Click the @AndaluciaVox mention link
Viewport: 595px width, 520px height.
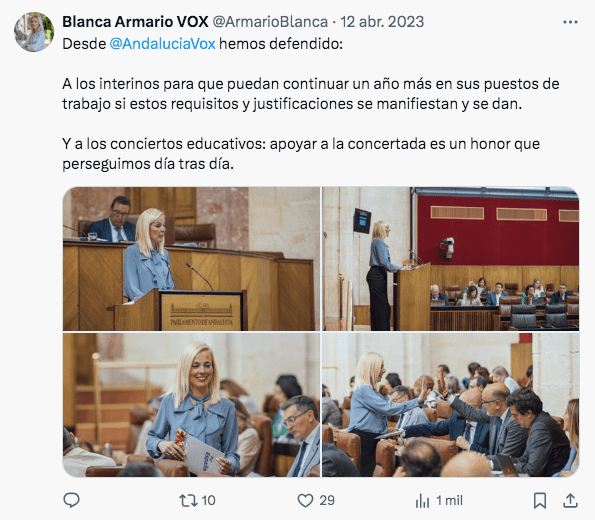point(162,44)
